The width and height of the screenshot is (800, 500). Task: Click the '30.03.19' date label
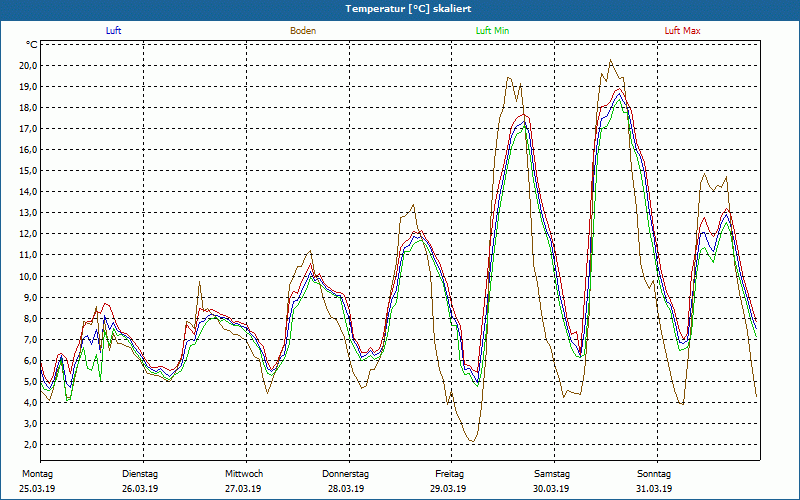click(x=551, y=489)
